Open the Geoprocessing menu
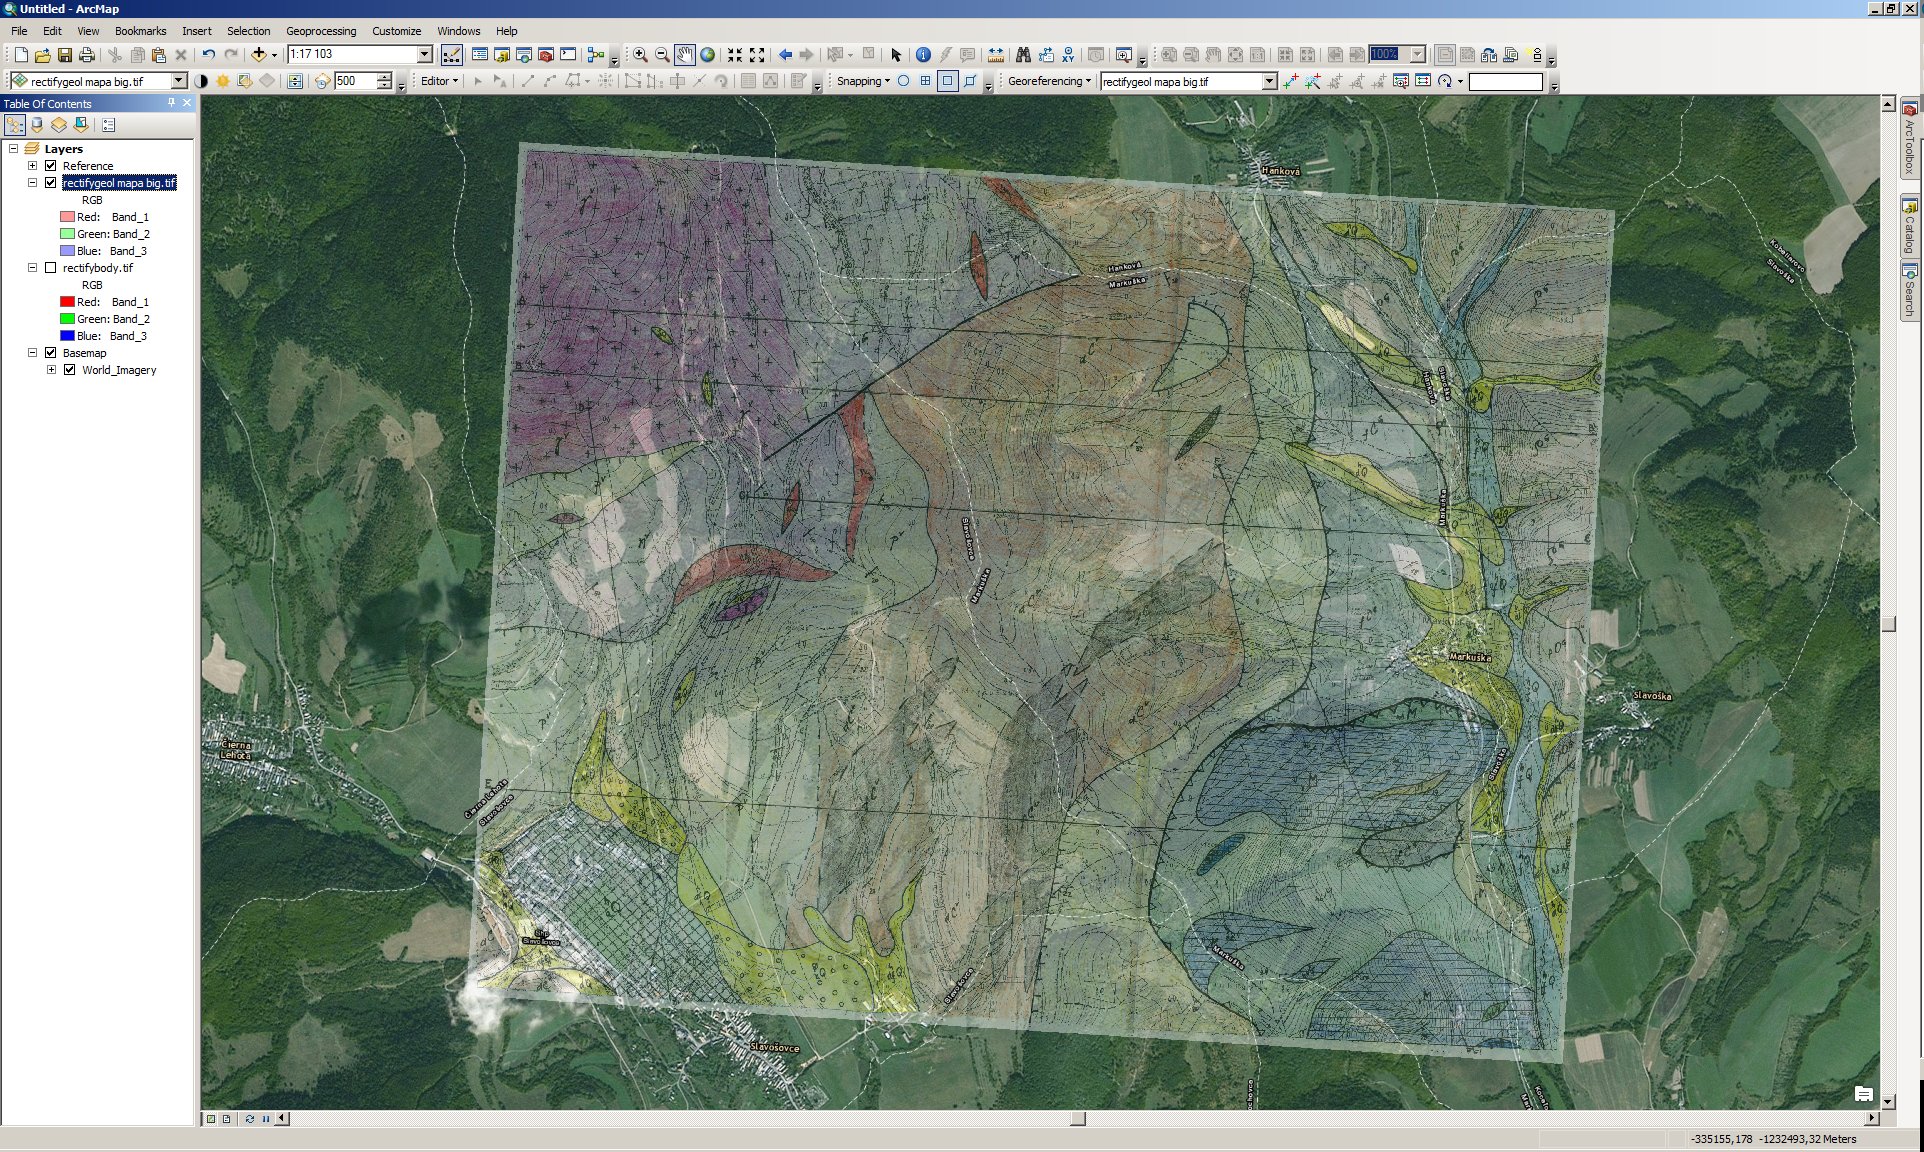Viewport: 1924px width, 1152px height. pos(321,31)
